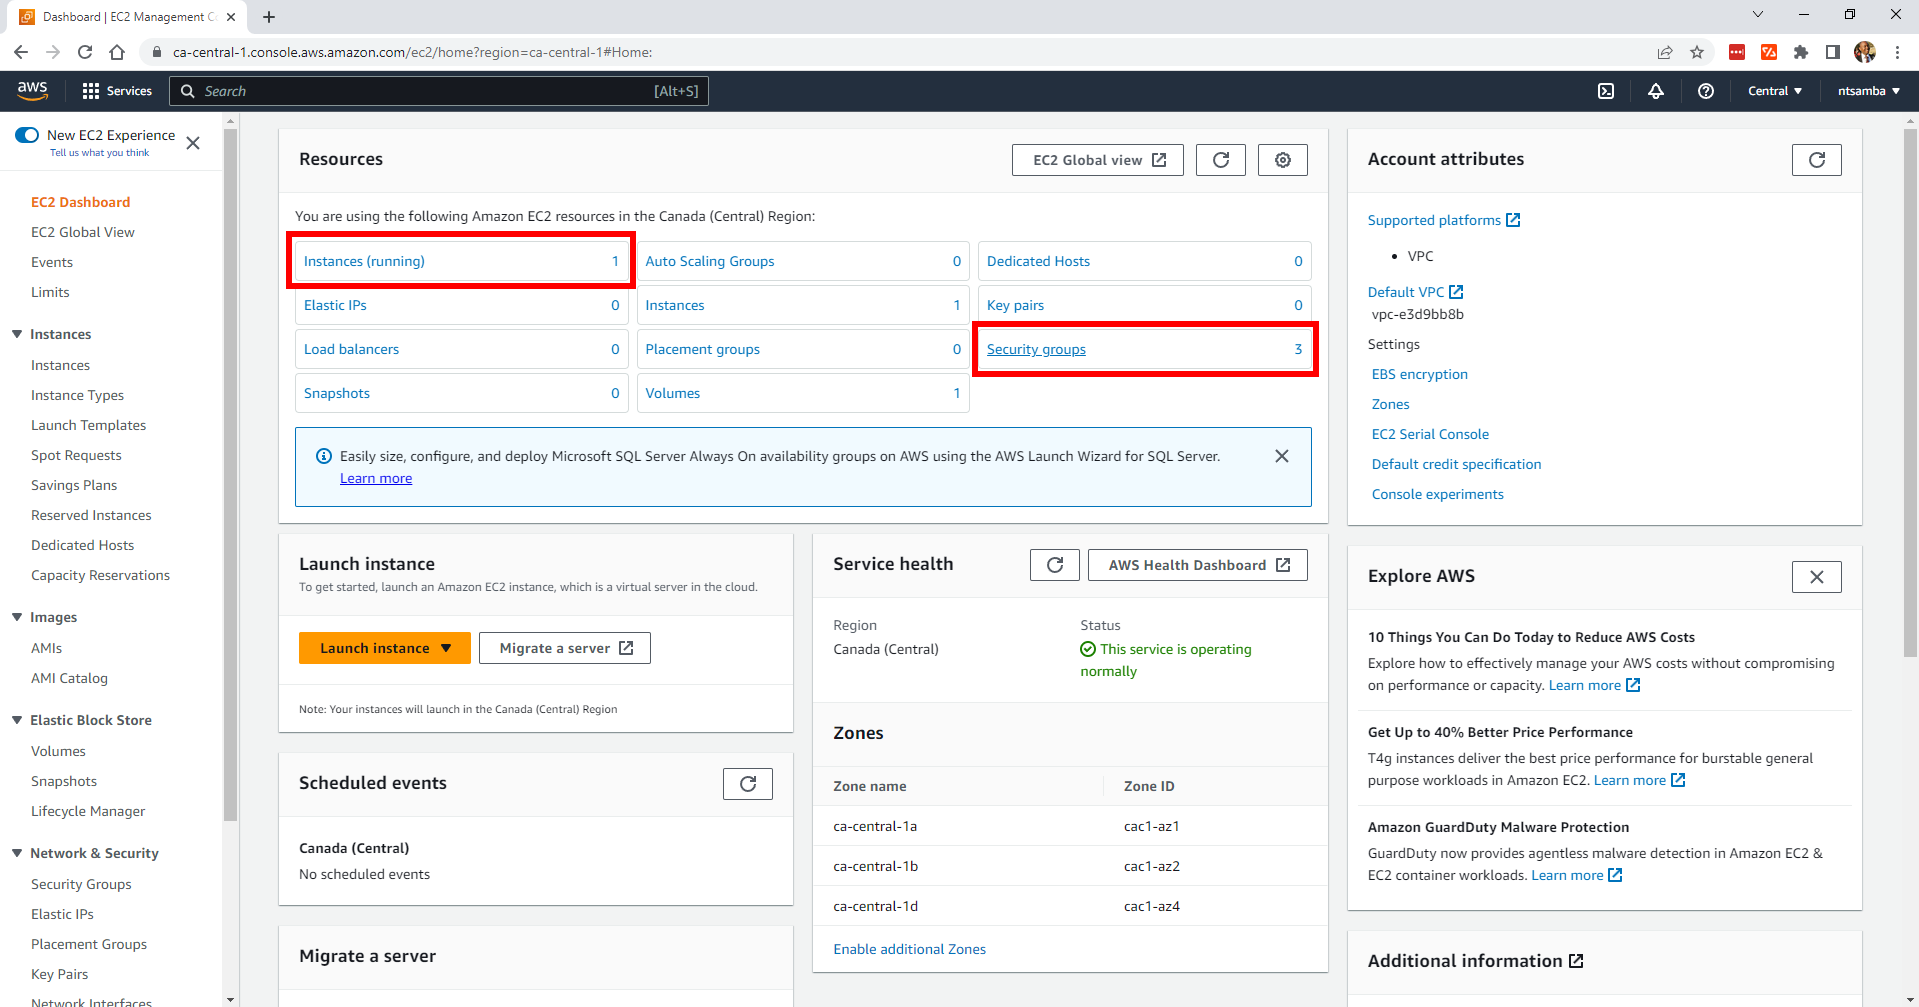The width and height of the screenshot is (1919, 1007).
Task: Open the Security groups resource link
Action: [1036, 349]
